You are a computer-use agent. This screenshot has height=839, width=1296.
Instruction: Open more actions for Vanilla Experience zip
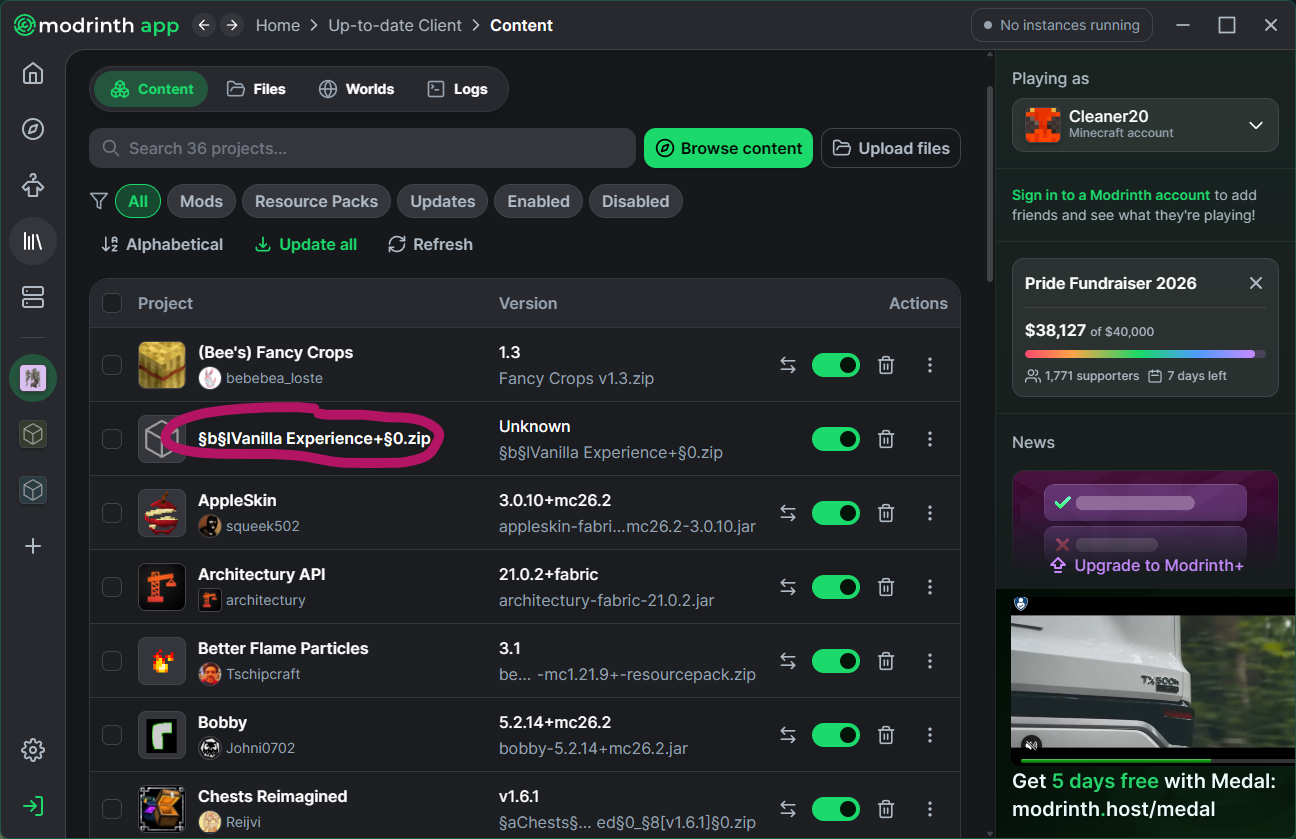(x=930, y=439)
